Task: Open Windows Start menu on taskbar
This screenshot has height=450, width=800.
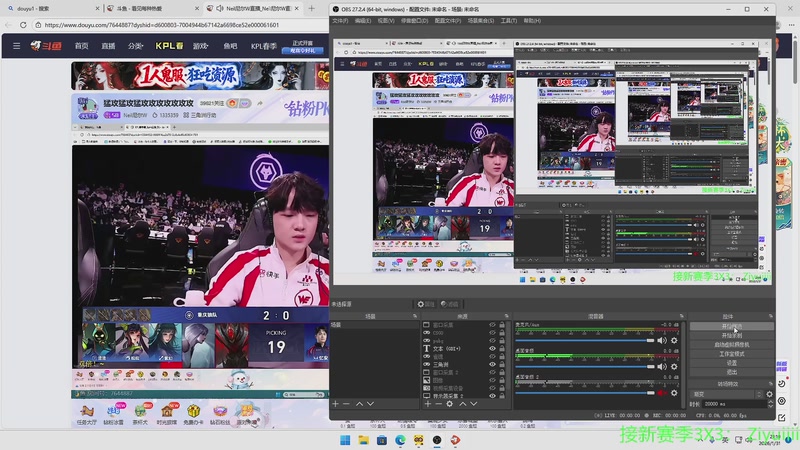Action: pos(345,440)
